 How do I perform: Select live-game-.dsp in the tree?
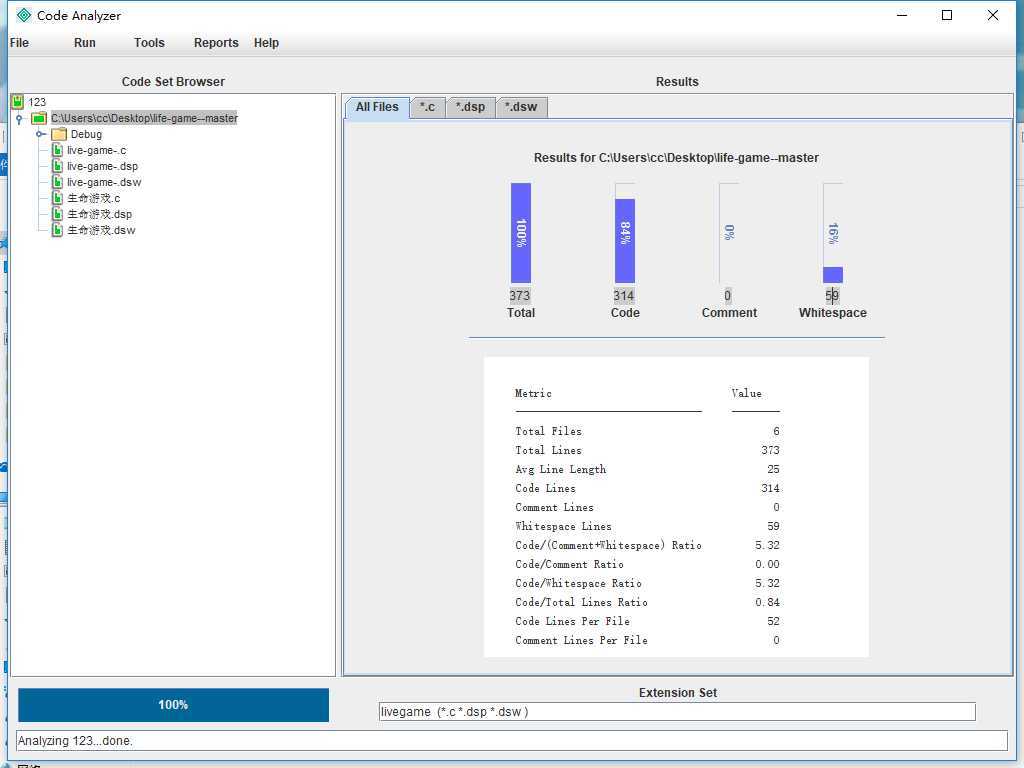tap(103, 166)
